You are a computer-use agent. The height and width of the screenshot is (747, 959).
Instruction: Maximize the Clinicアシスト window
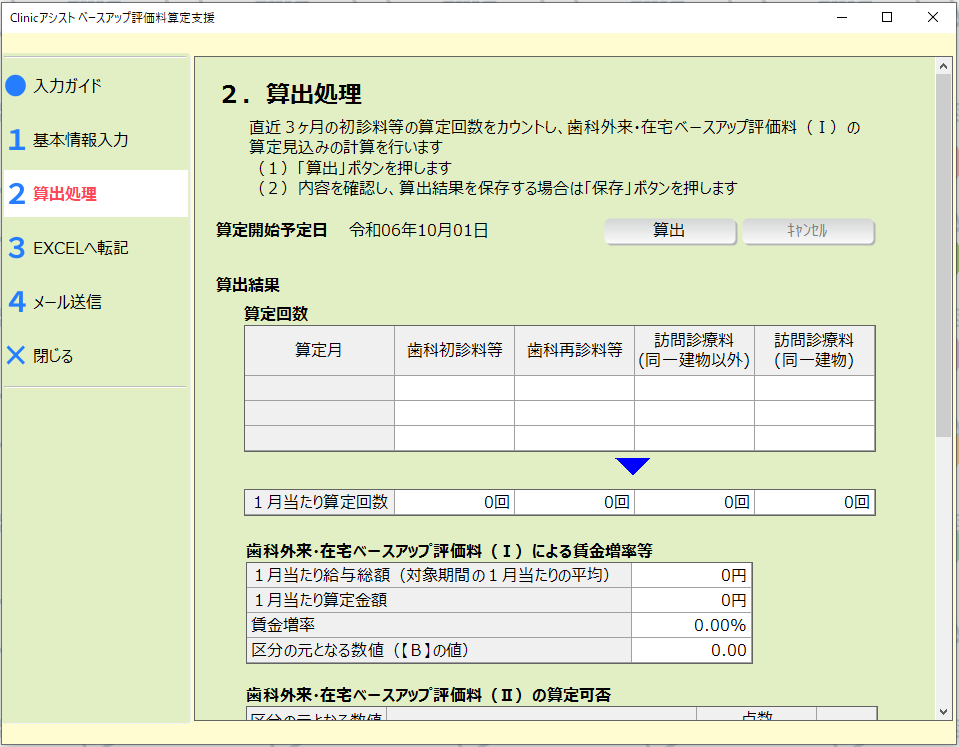click(x=887, y=17)
